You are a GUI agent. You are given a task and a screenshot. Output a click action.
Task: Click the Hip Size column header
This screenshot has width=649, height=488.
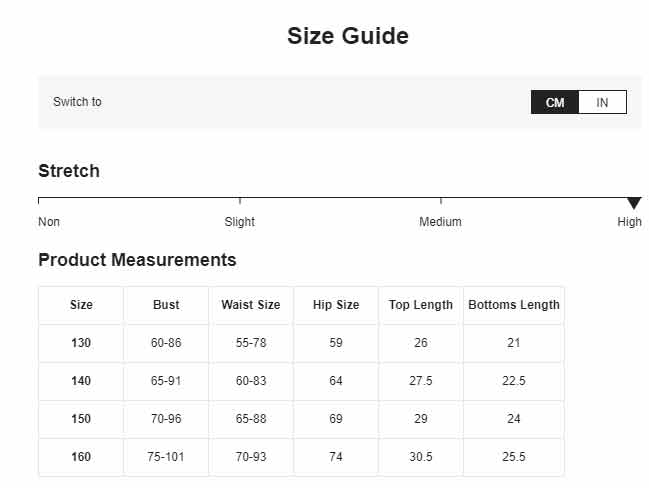tap(336, 305)
